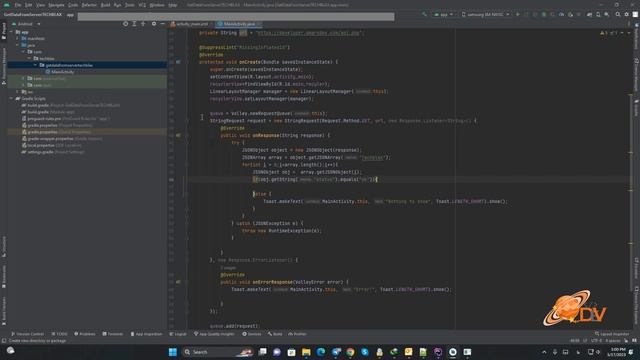
Task: Expand the res folder node
Action: click(18, 92)
